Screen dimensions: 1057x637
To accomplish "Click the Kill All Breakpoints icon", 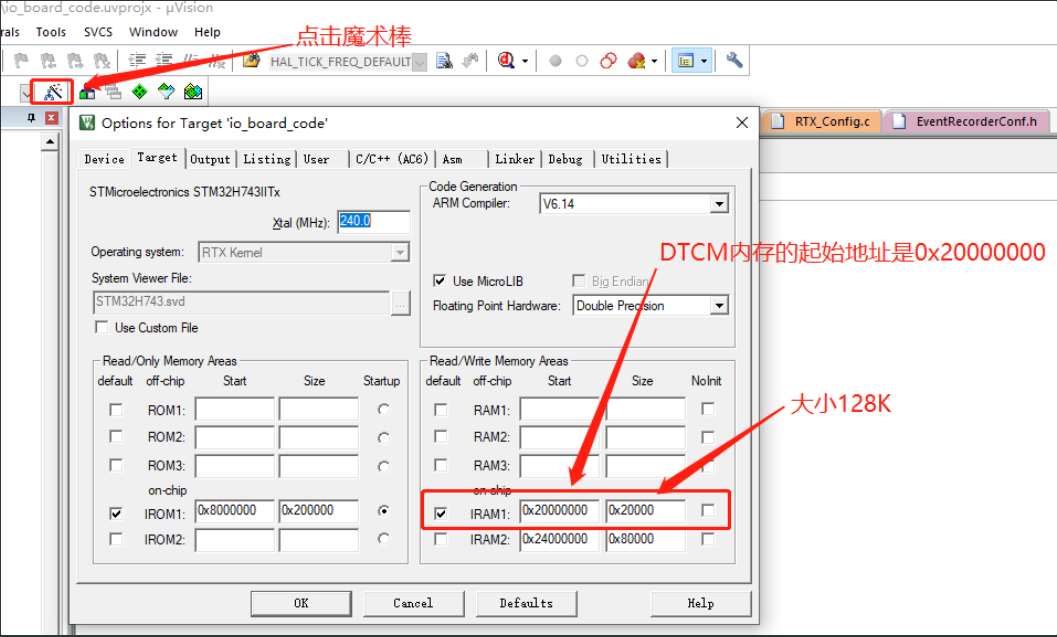I will 635,60.
